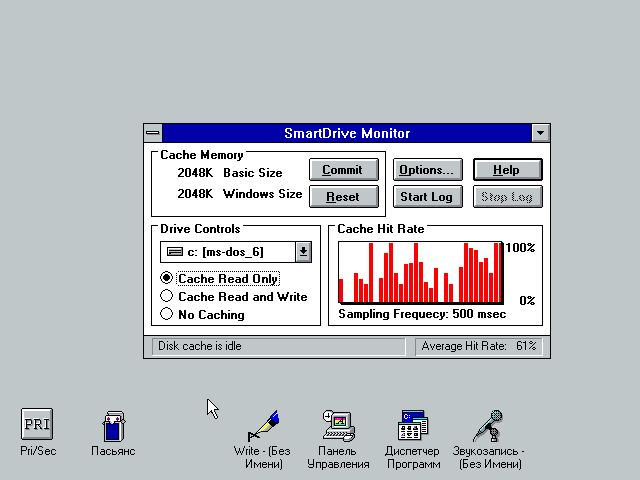Image resolution: width=640 pixels, height=480 pixels.
Task: Click the Help button
Action: (507, 170)
